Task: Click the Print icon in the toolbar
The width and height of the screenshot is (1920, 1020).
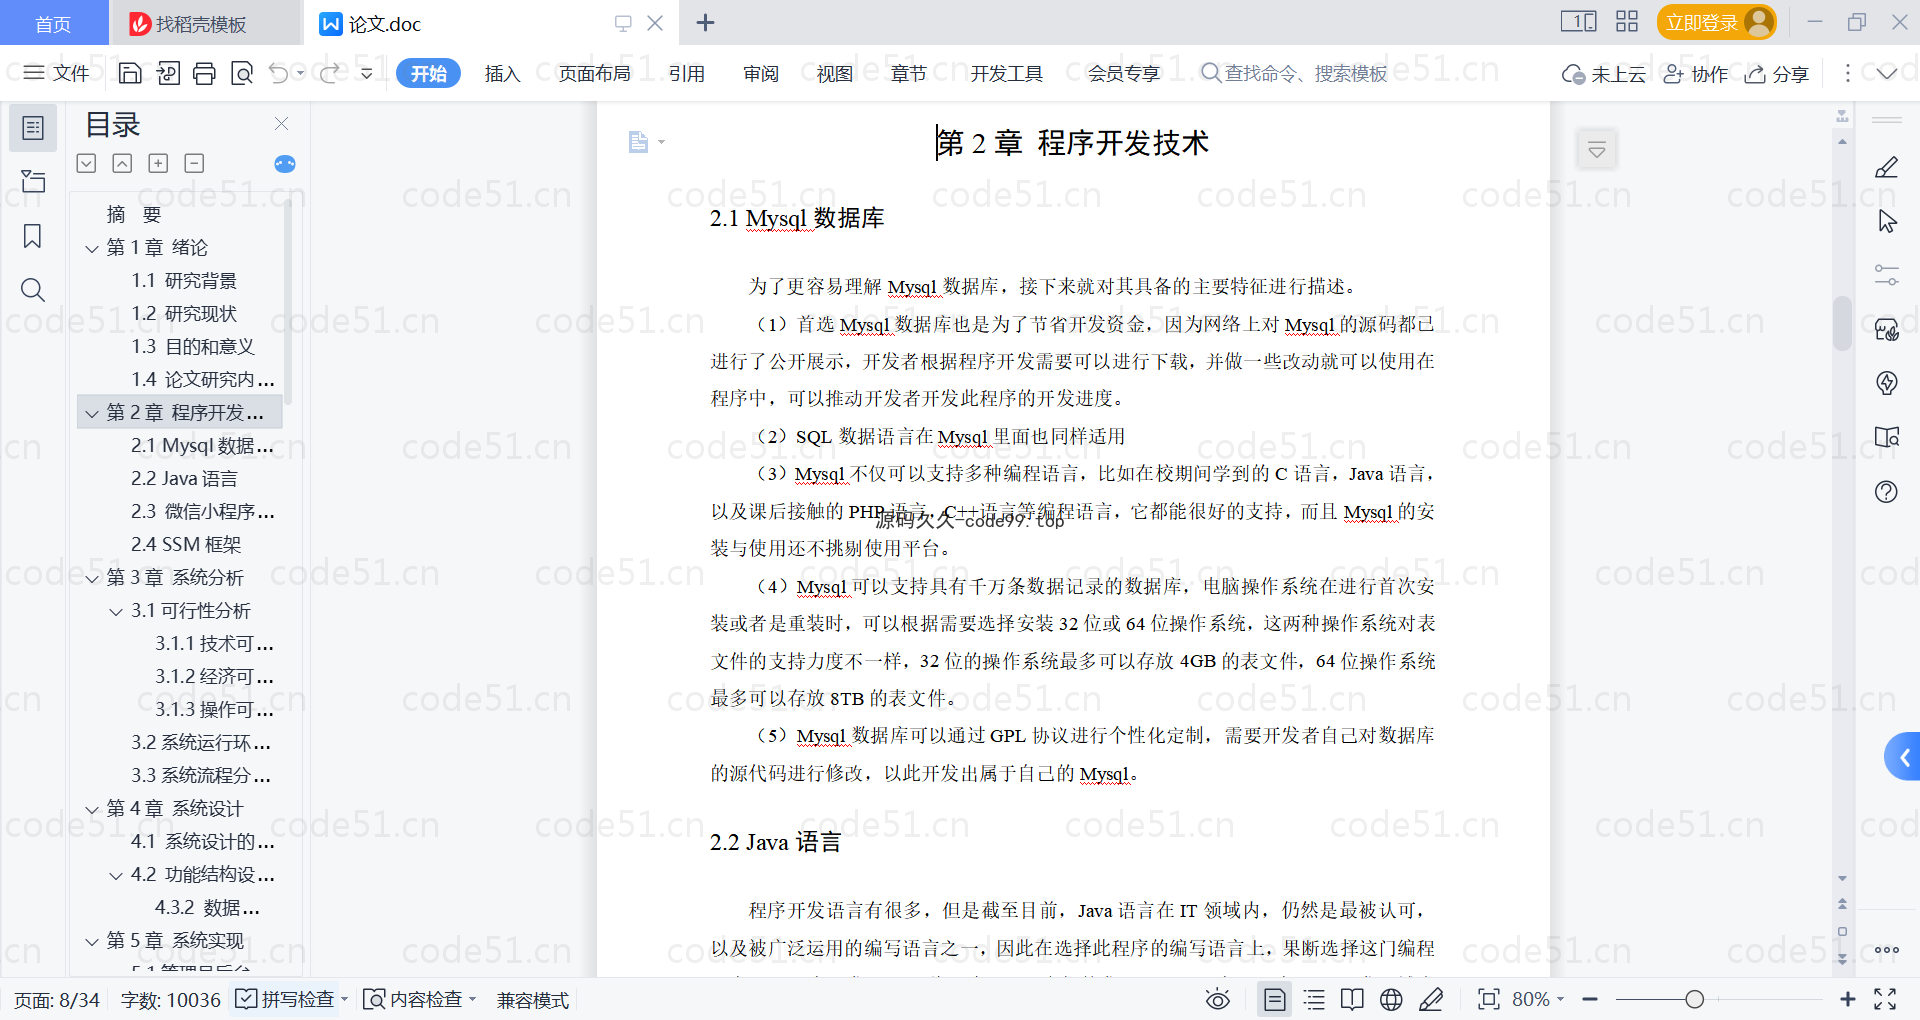Action: [204, 73]
